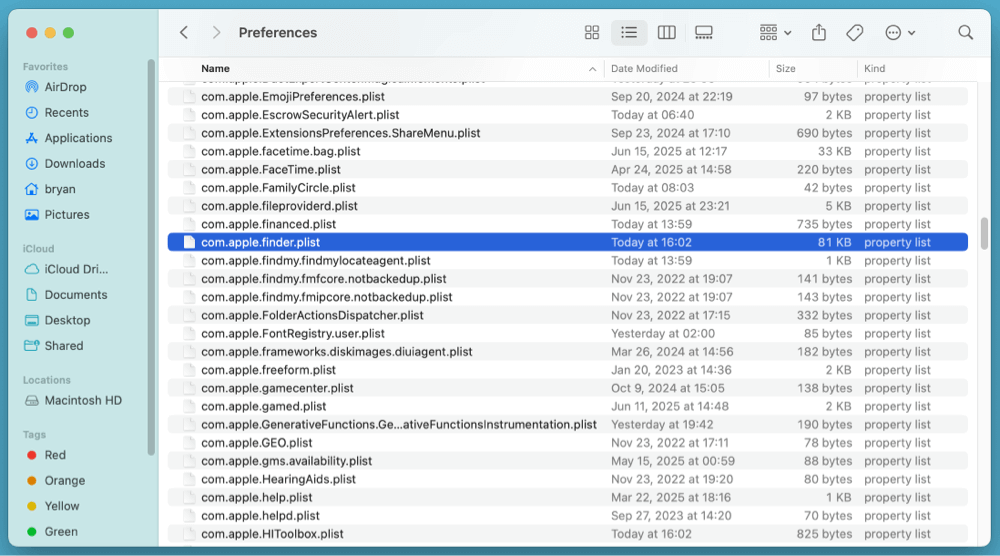
Task: Close the Finder window with red button
Action: click(x=31, y=33)
